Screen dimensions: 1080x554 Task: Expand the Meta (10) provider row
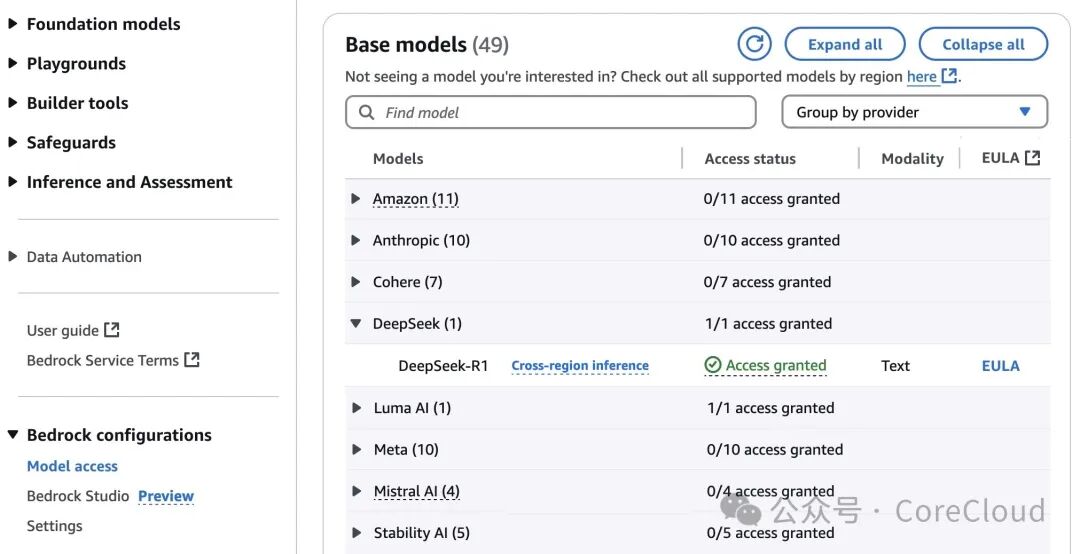click(x=357, y=449)
